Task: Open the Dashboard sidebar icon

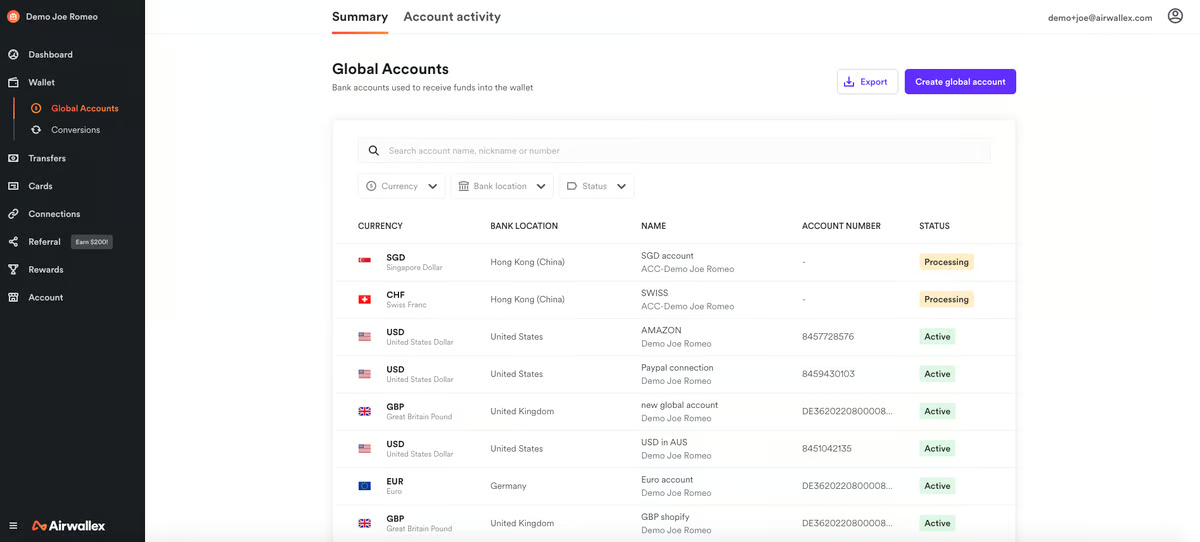Action: [x=13, y=54]
